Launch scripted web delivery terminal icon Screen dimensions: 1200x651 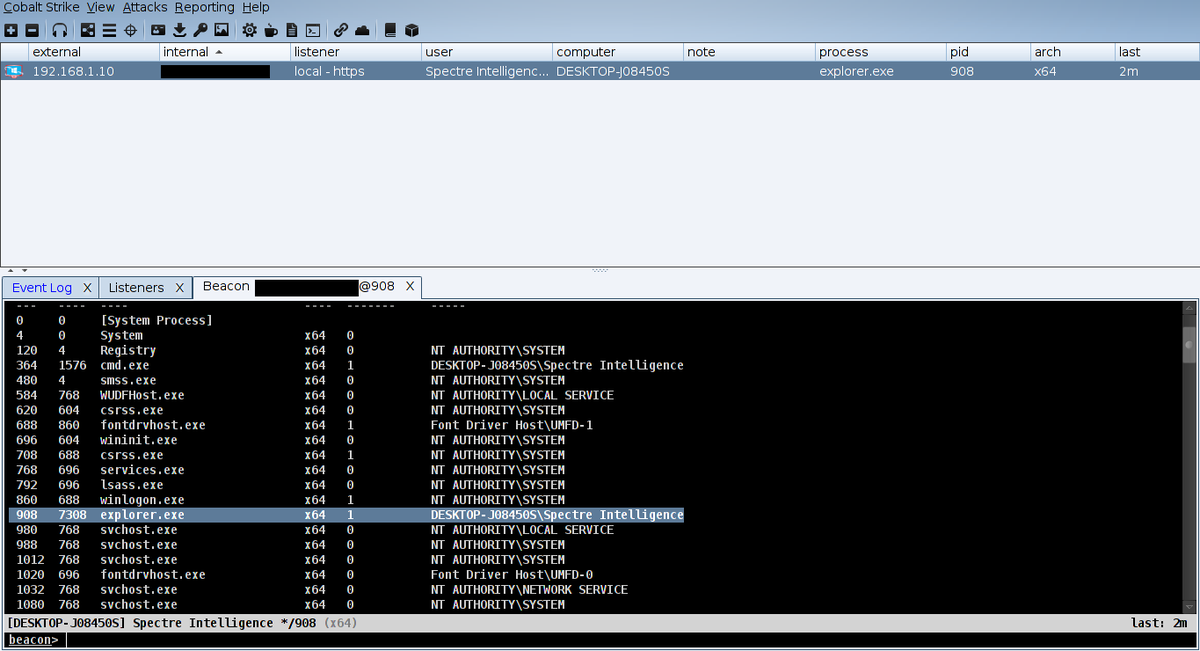click(x=312, y=30)
